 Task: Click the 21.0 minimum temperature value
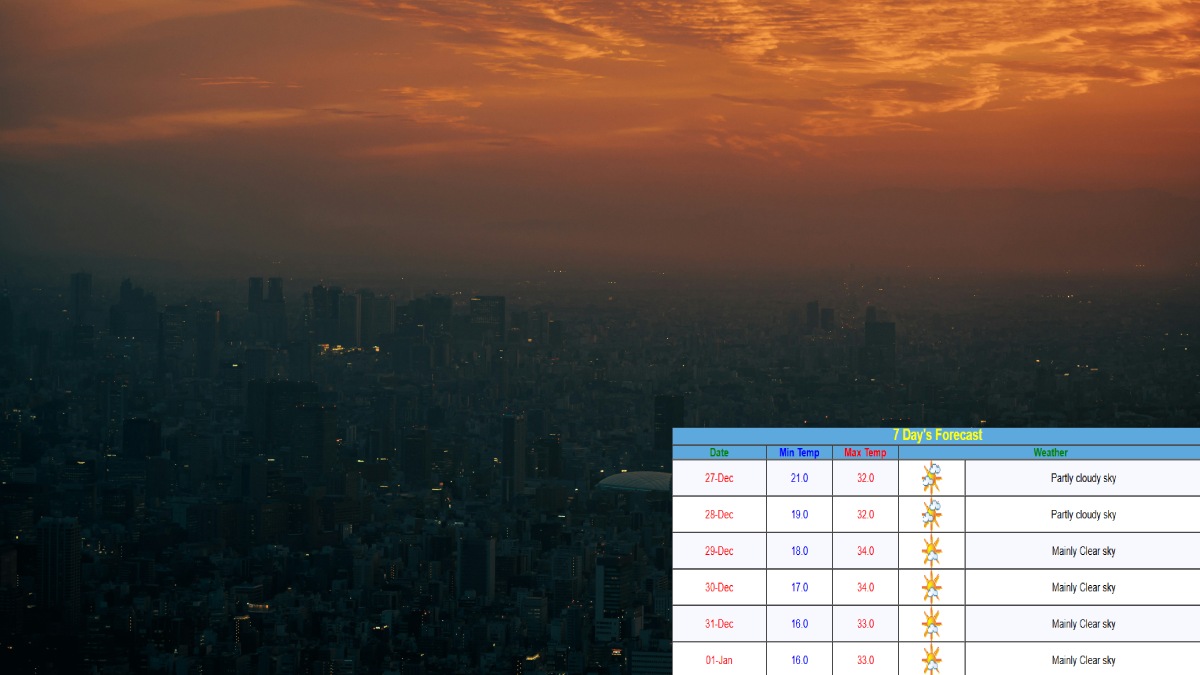(799, 478)
